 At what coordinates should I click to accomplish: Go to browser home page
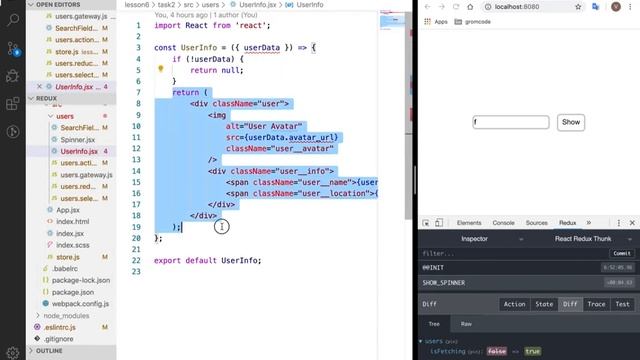470,7
